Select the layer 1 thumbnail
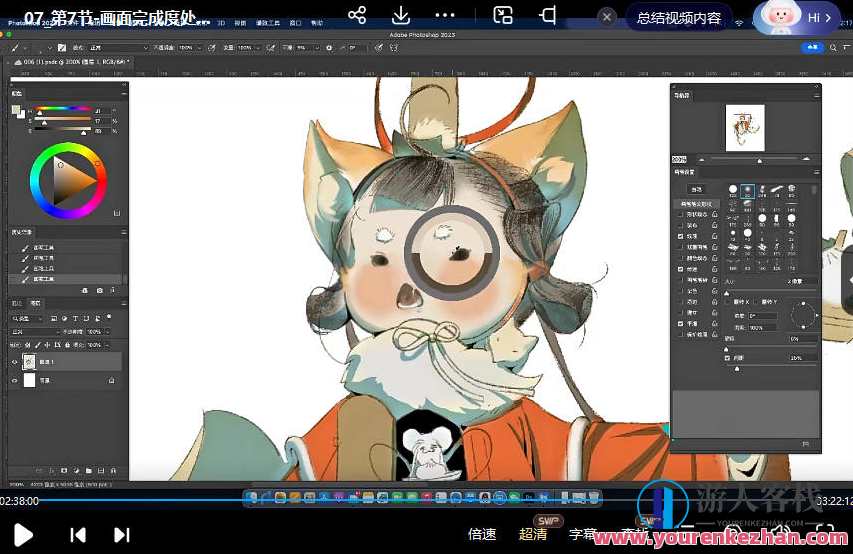853x554 pixels. click(29, 362)
